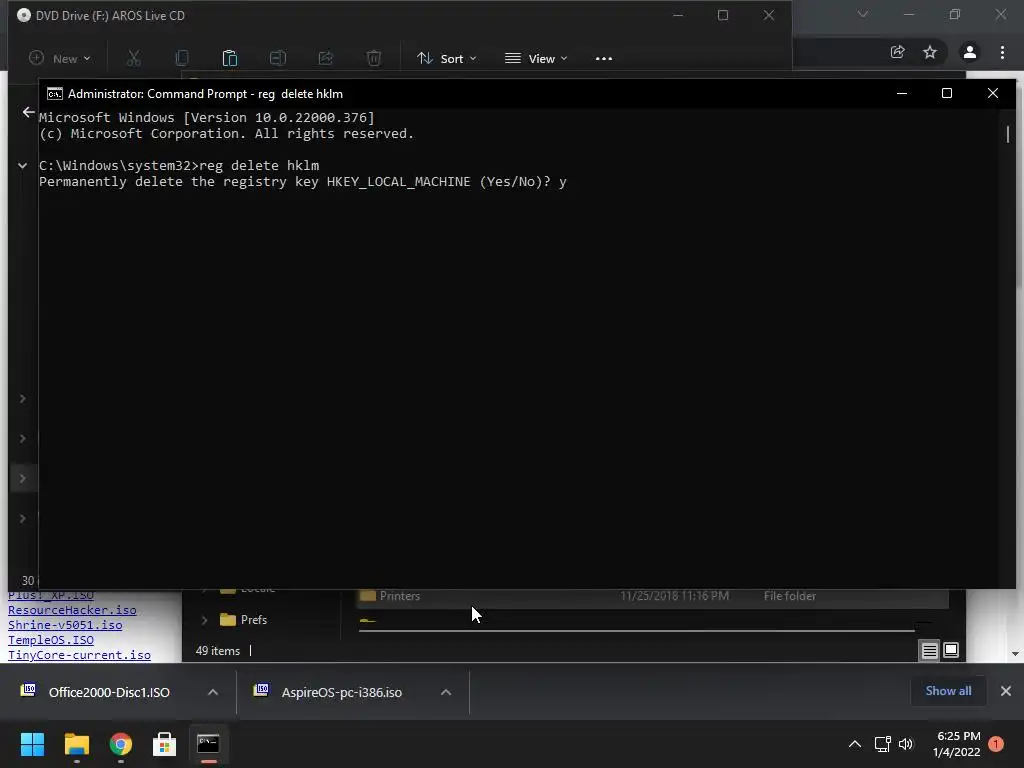Click the Command Prompt vertical scrollbar thumb
The image size is (1024, 768).
click(1008, 134)
